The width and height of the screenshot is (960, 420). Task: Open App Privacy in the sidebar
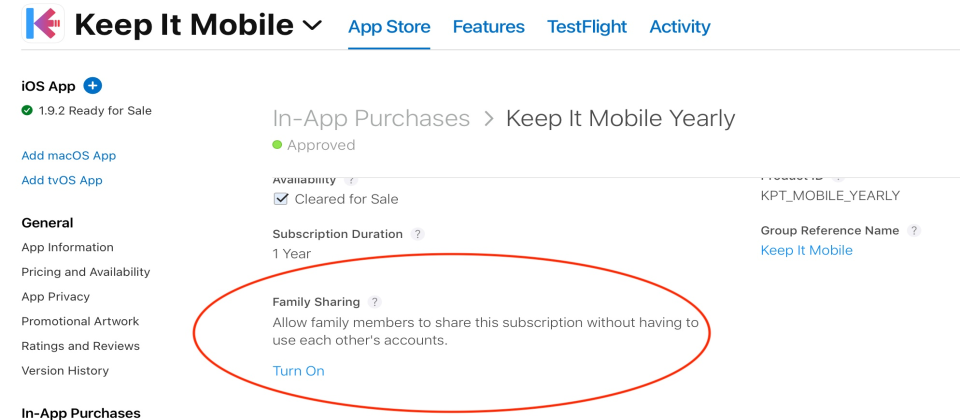tap(56, 297)
